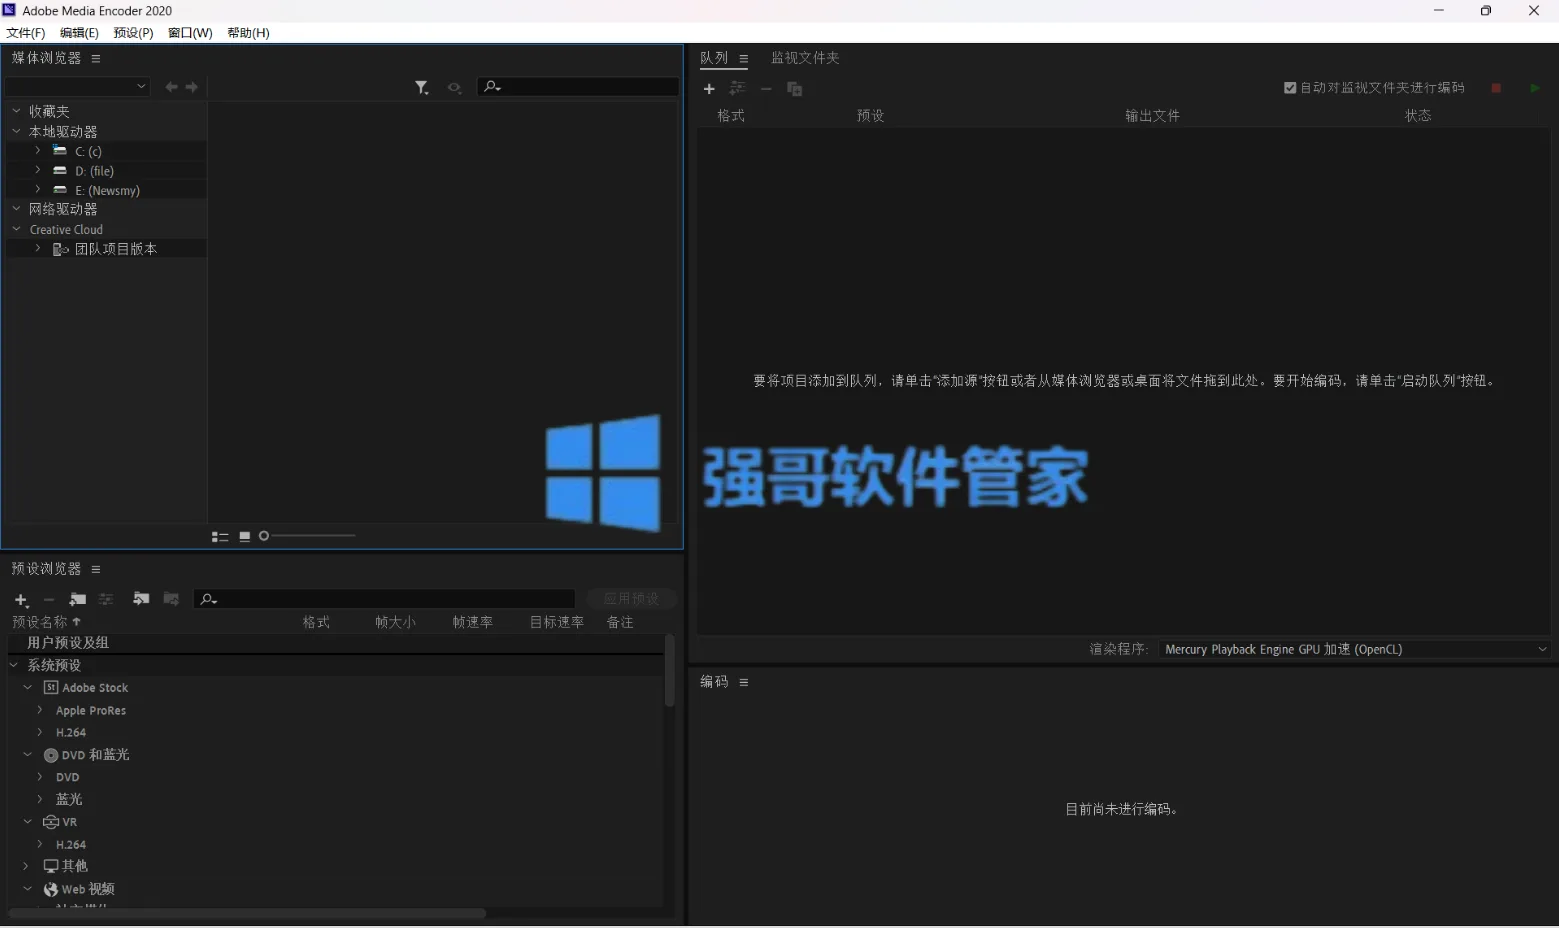Image resolution: width=1559 pixels, height=928 pixels.
Task: Go back in media browser history
Action: (171, 87)
